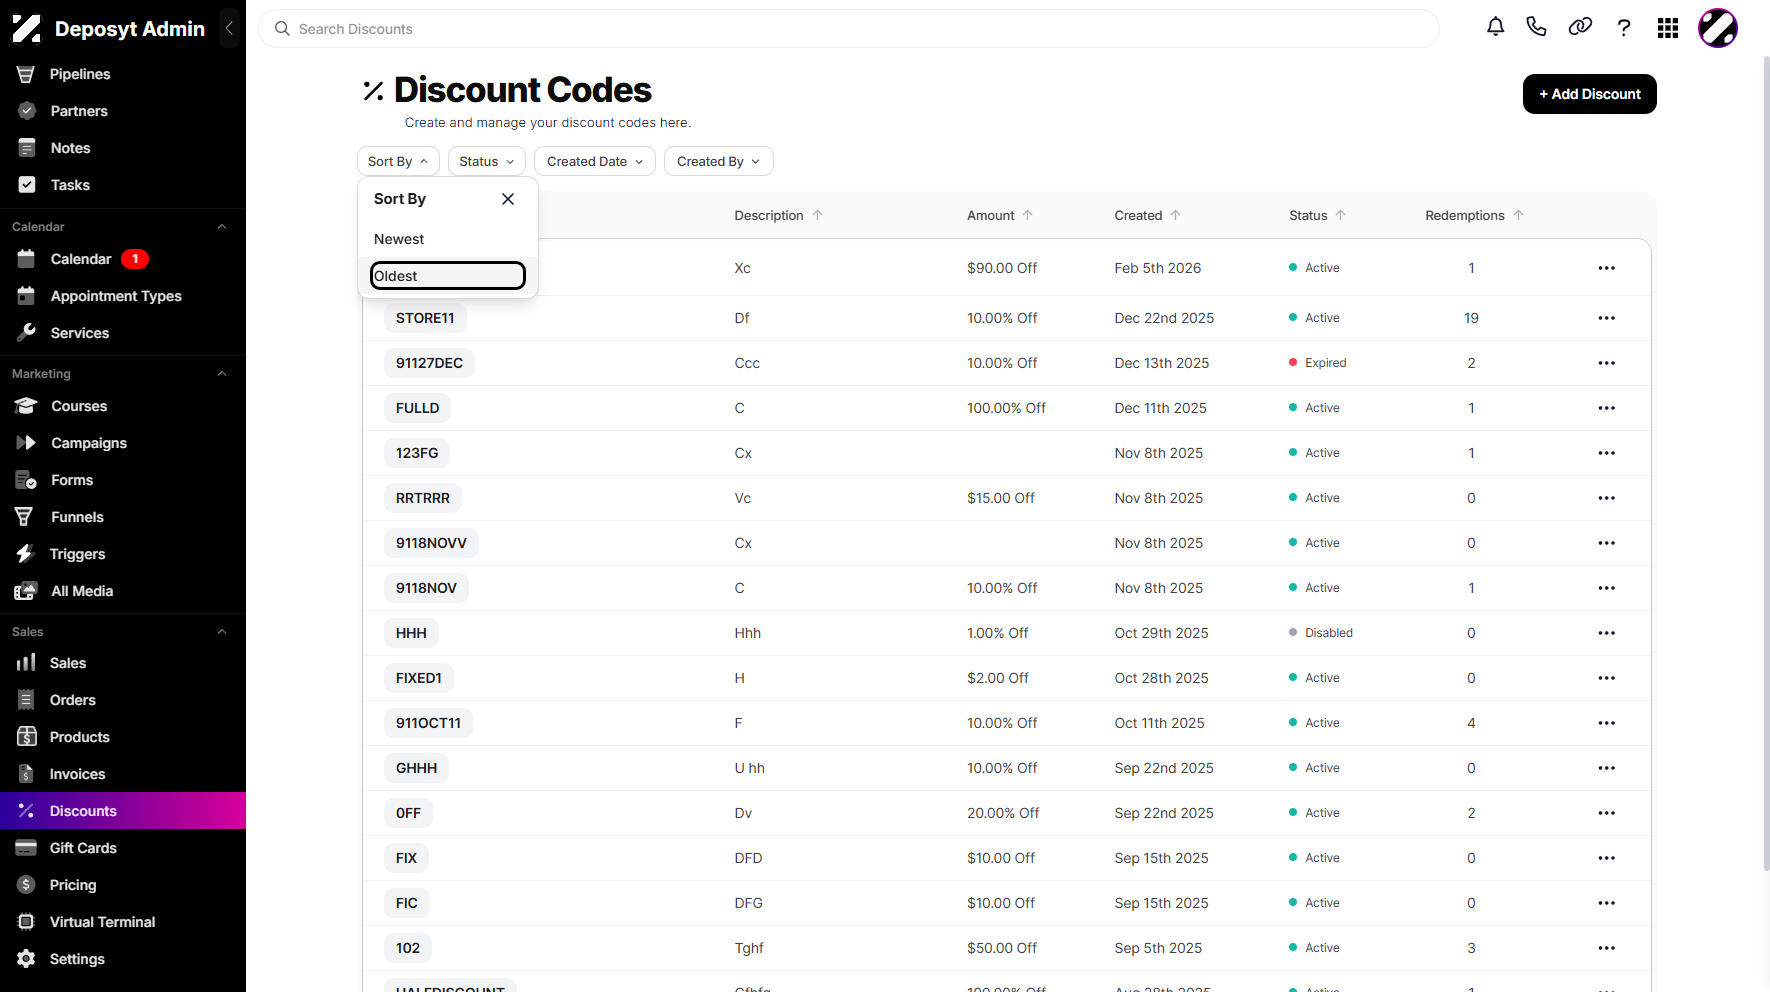
Task: Click the GHHH discount code tag
Action: click(416, 768)
